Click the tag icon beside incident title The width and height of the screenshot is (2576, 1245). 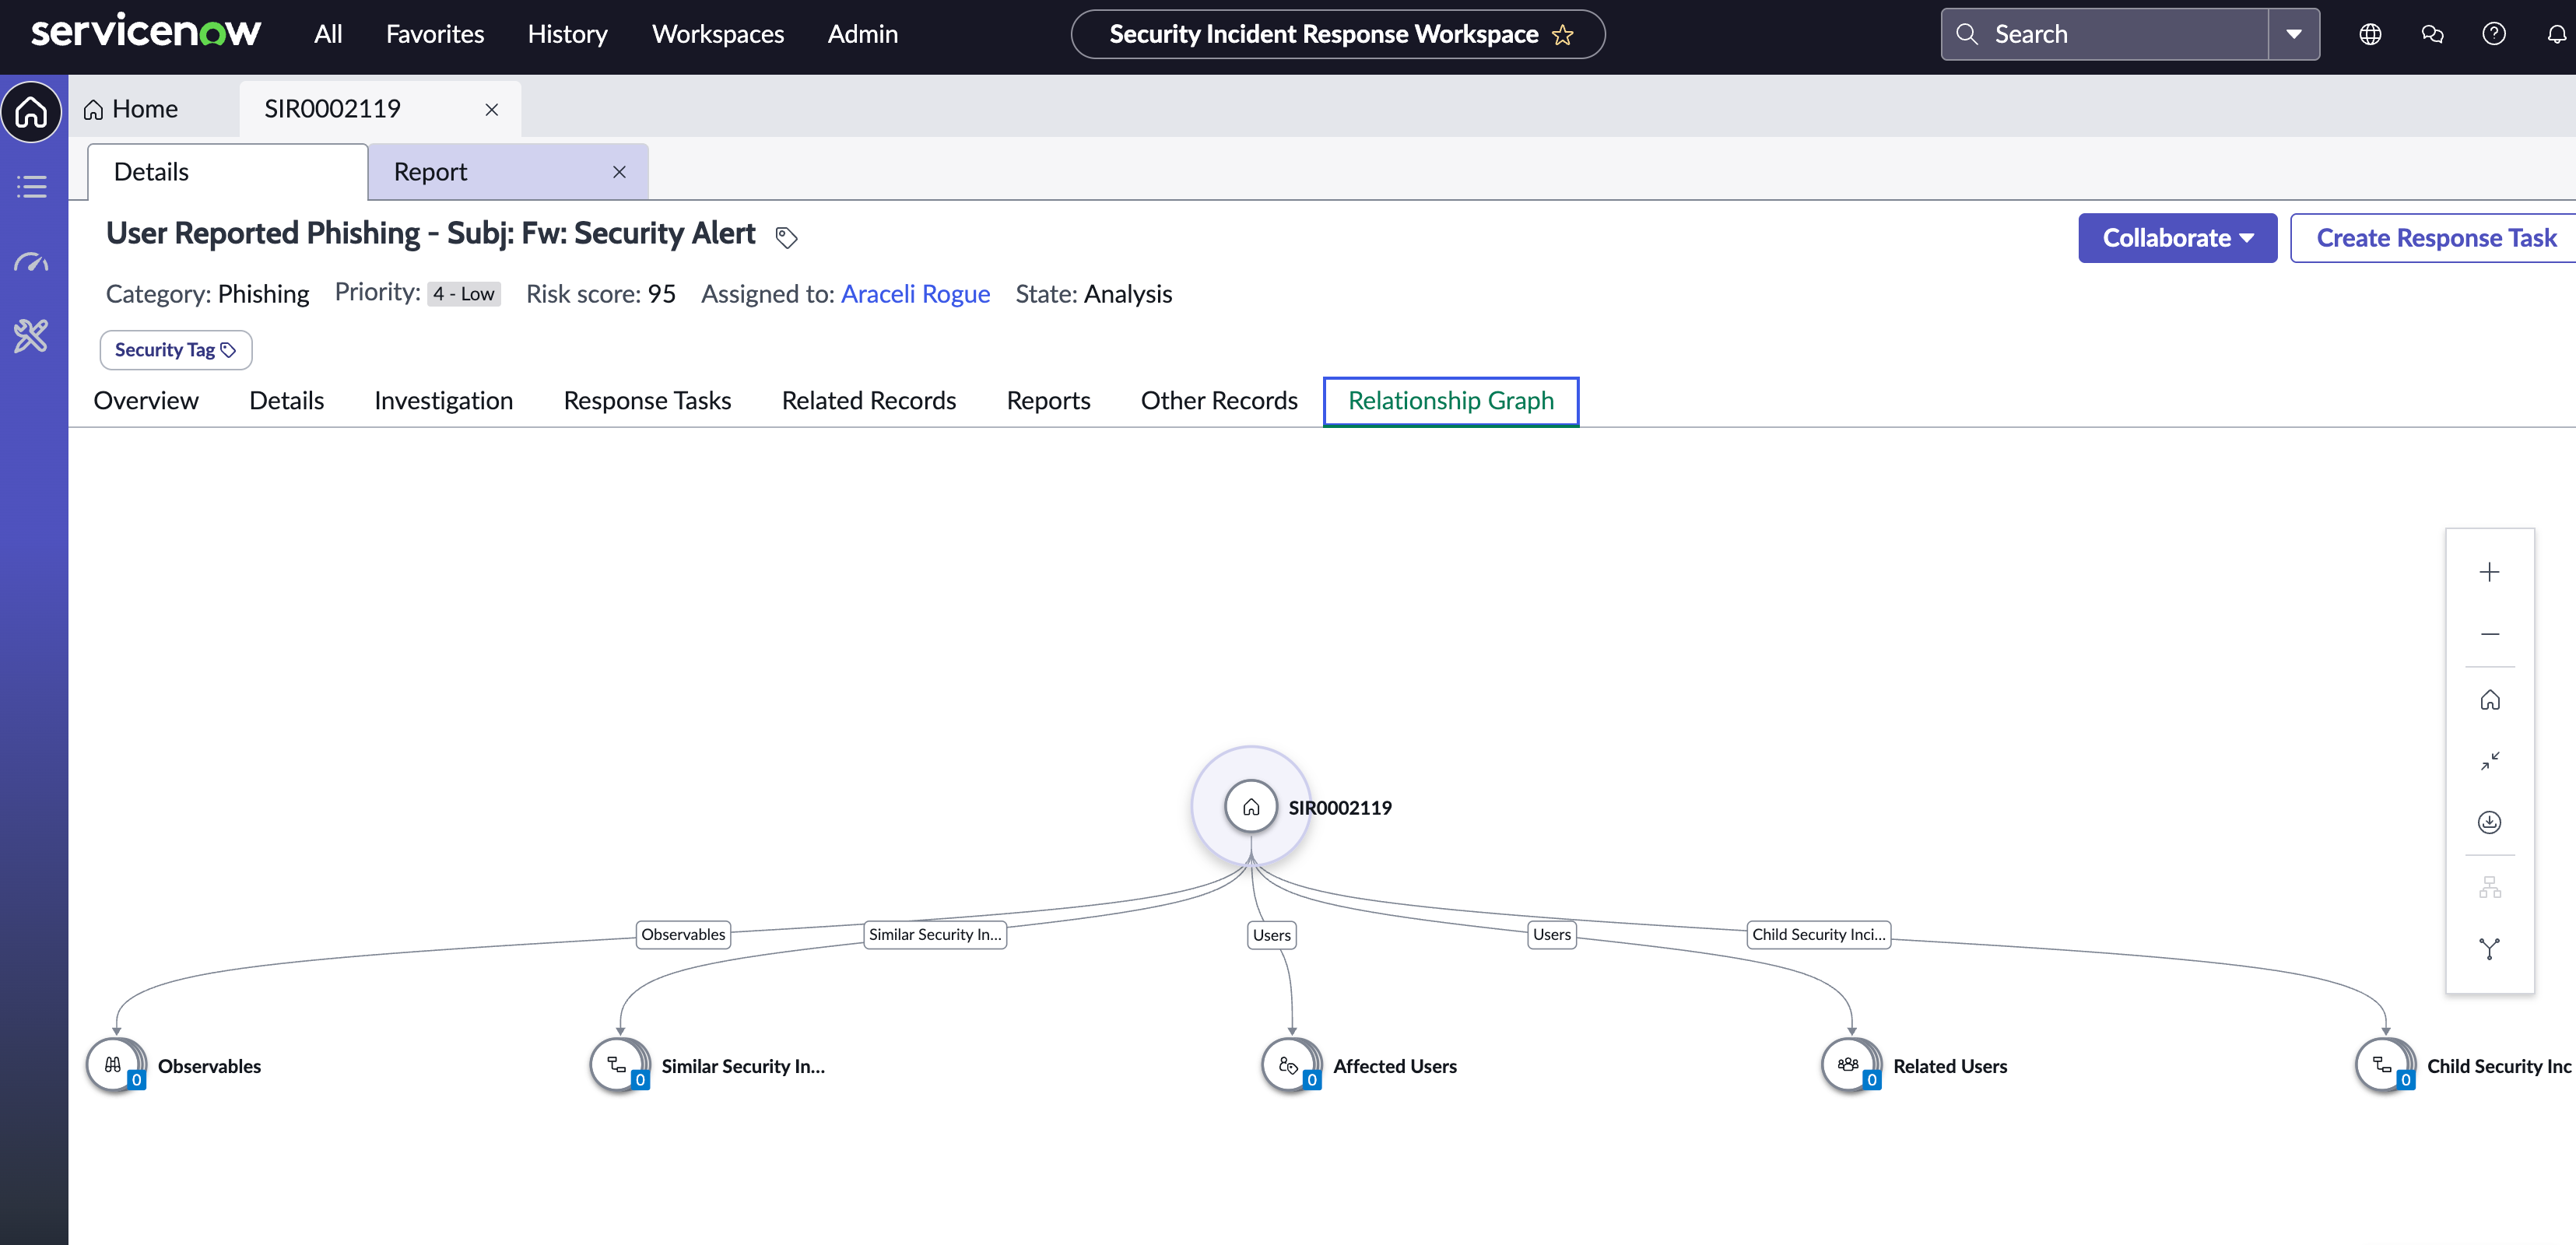click(x=787, y=237)
